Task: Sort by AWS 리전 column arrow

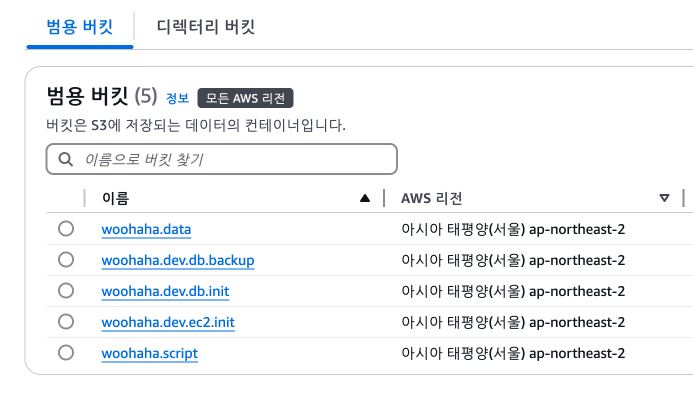Action: click(x=664, y=198)
